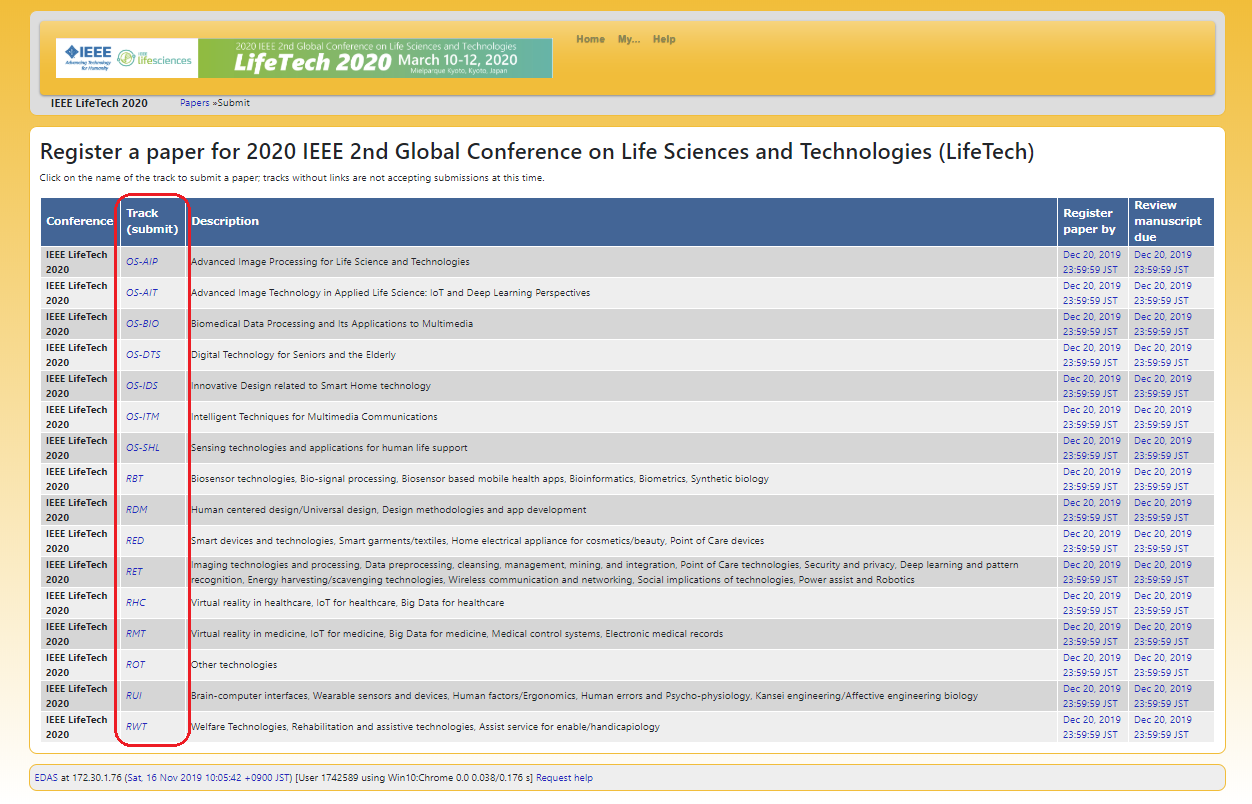Click the LifeTech 2020 conference banner
1252x804 pixels.
(375, 58)
